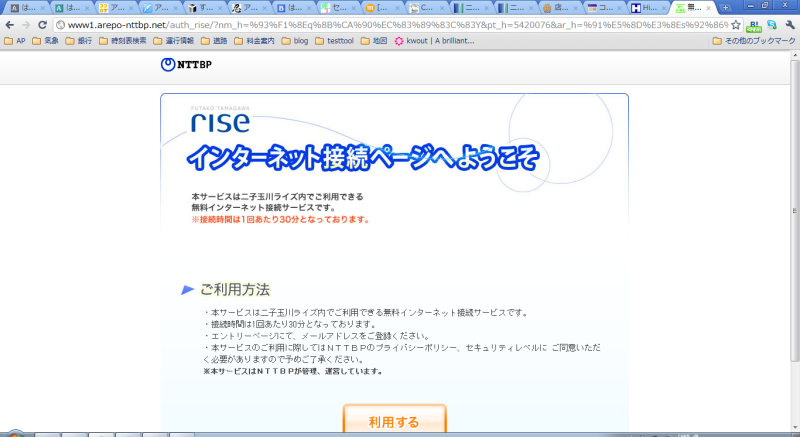Click the line 無料インターネット接続サービスです。

click(x=263, y=208)
